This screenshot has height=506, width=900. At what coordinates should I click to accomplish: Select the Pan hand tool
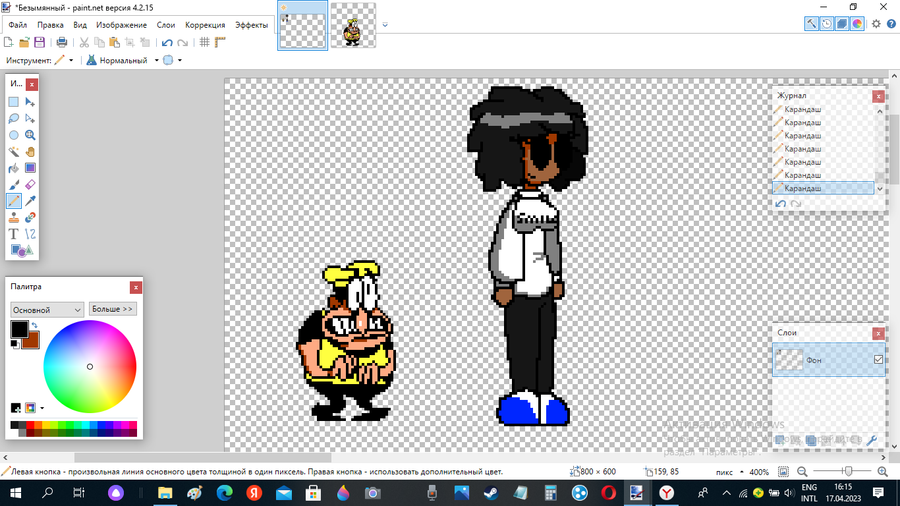click(x=30, y=151)
